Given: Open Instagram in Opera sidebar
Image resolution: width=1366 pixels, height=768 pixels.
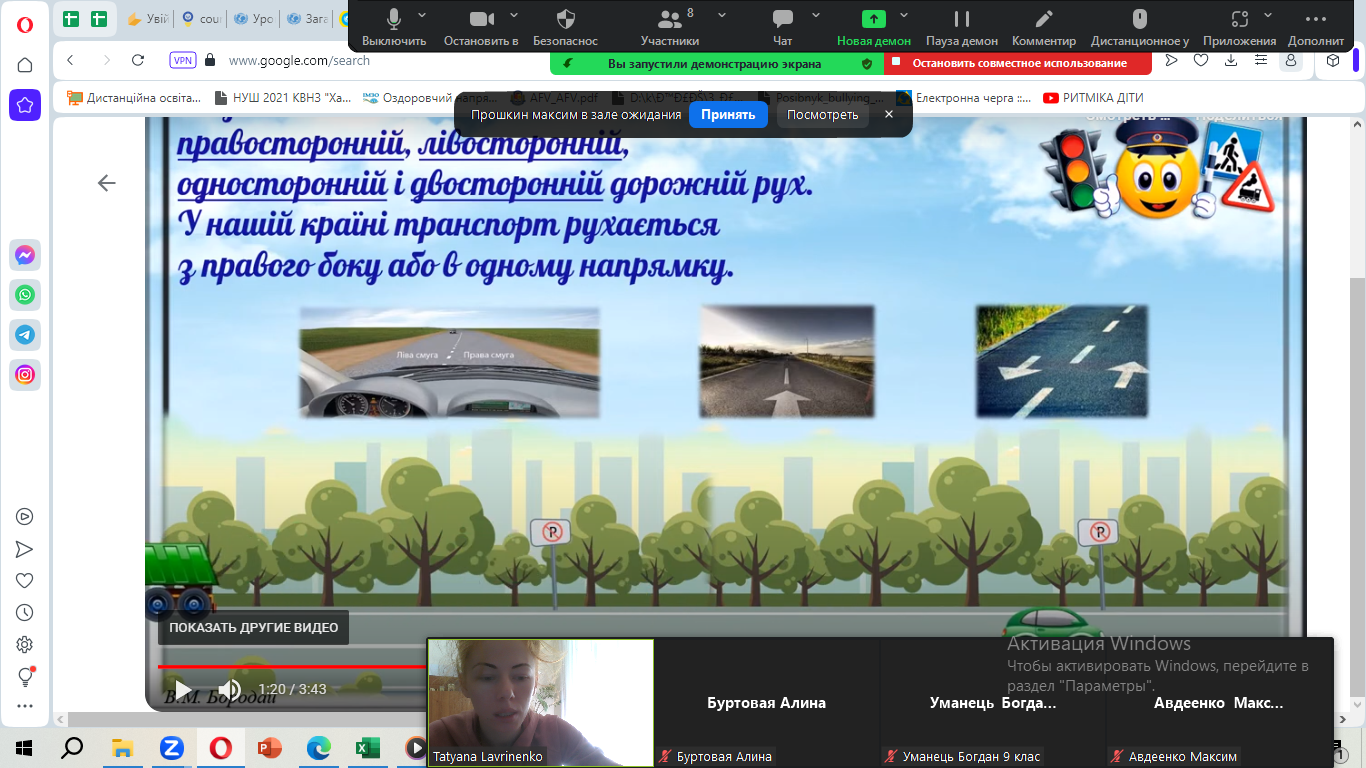Looking at the screenshot, I should pyautogui.click(x=25, y=375).
